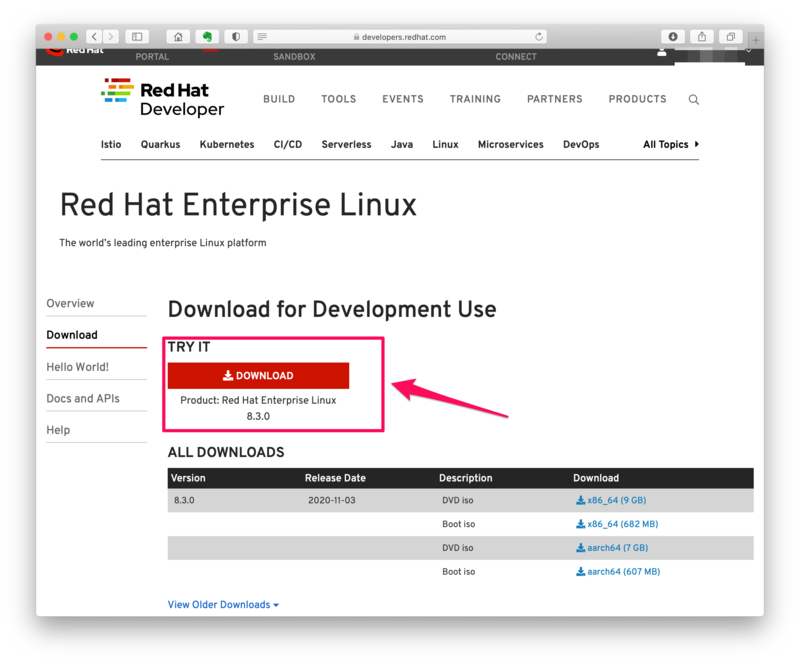
Task: Open Docs and APIs in the side menu
Action: [83, 399]
